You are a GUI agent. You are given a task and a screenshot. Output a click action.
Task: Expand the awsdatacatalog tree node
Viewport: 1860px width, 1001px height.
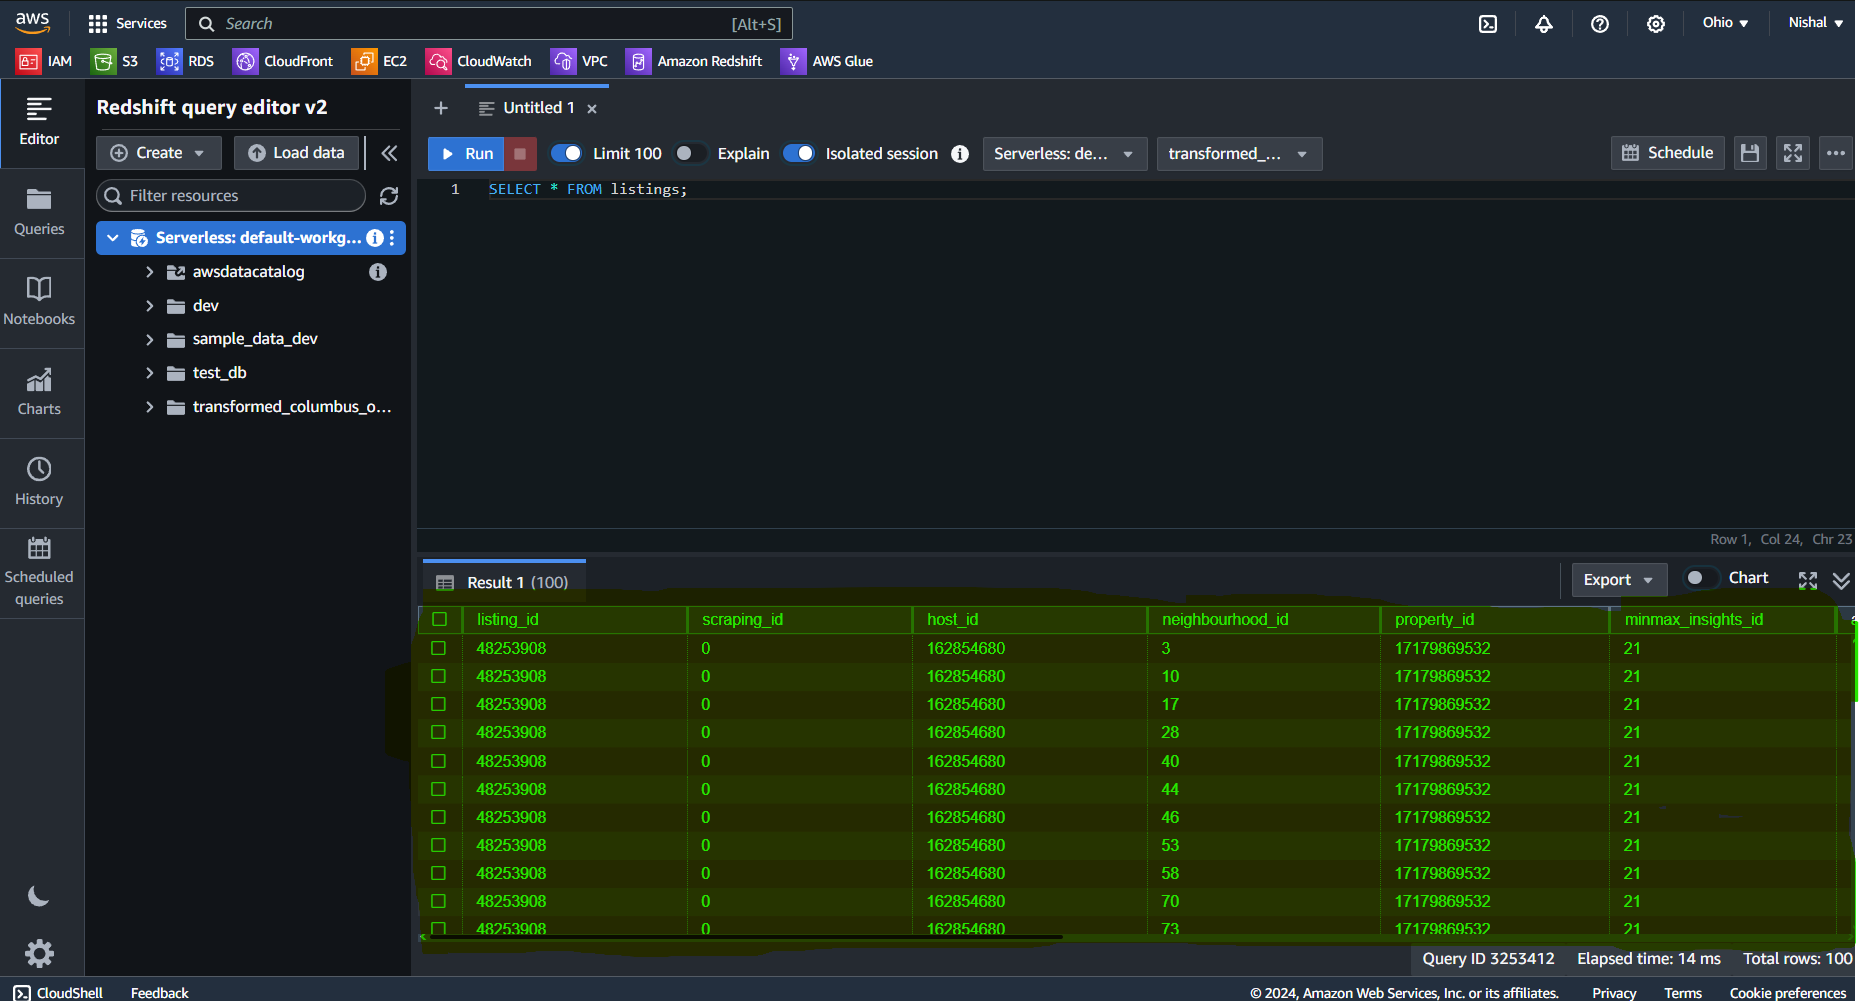150,272
